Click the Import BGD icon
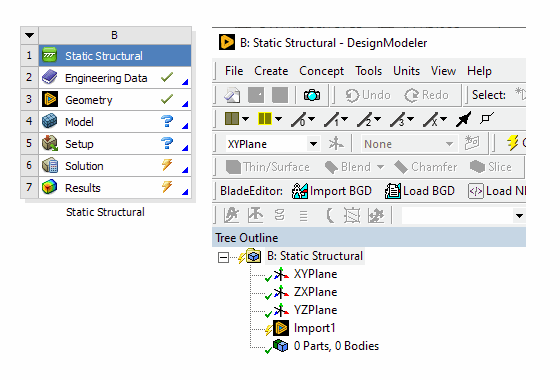This screenshot has width=560, height=380. click(300, 191)
